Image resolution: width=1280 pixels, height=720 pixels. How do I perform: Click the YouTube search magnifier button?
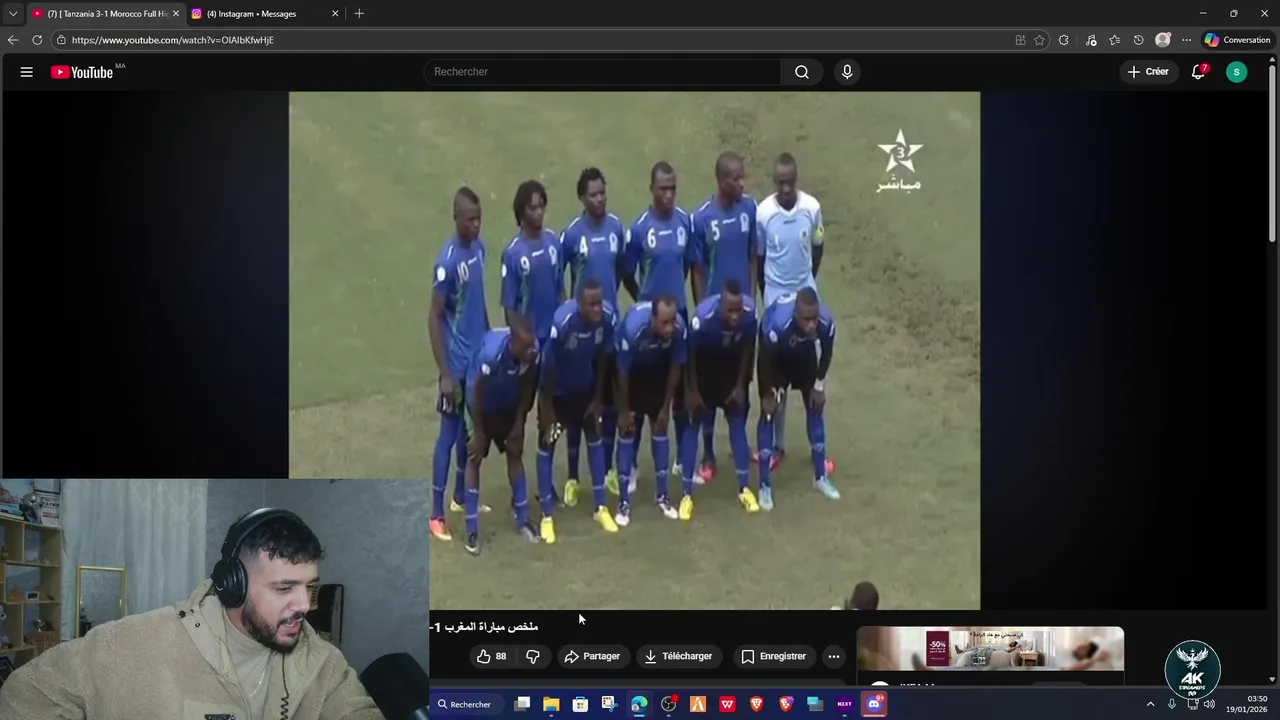coord(802,72)
